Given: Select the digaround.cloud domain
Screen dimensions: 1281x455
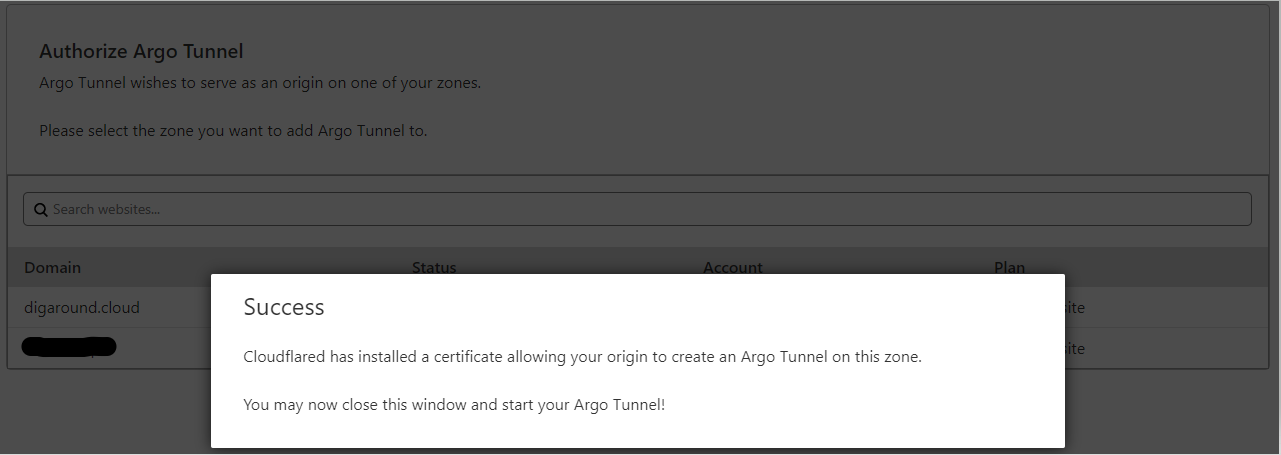Looking at the screenshot, I should tap(82, 308).
